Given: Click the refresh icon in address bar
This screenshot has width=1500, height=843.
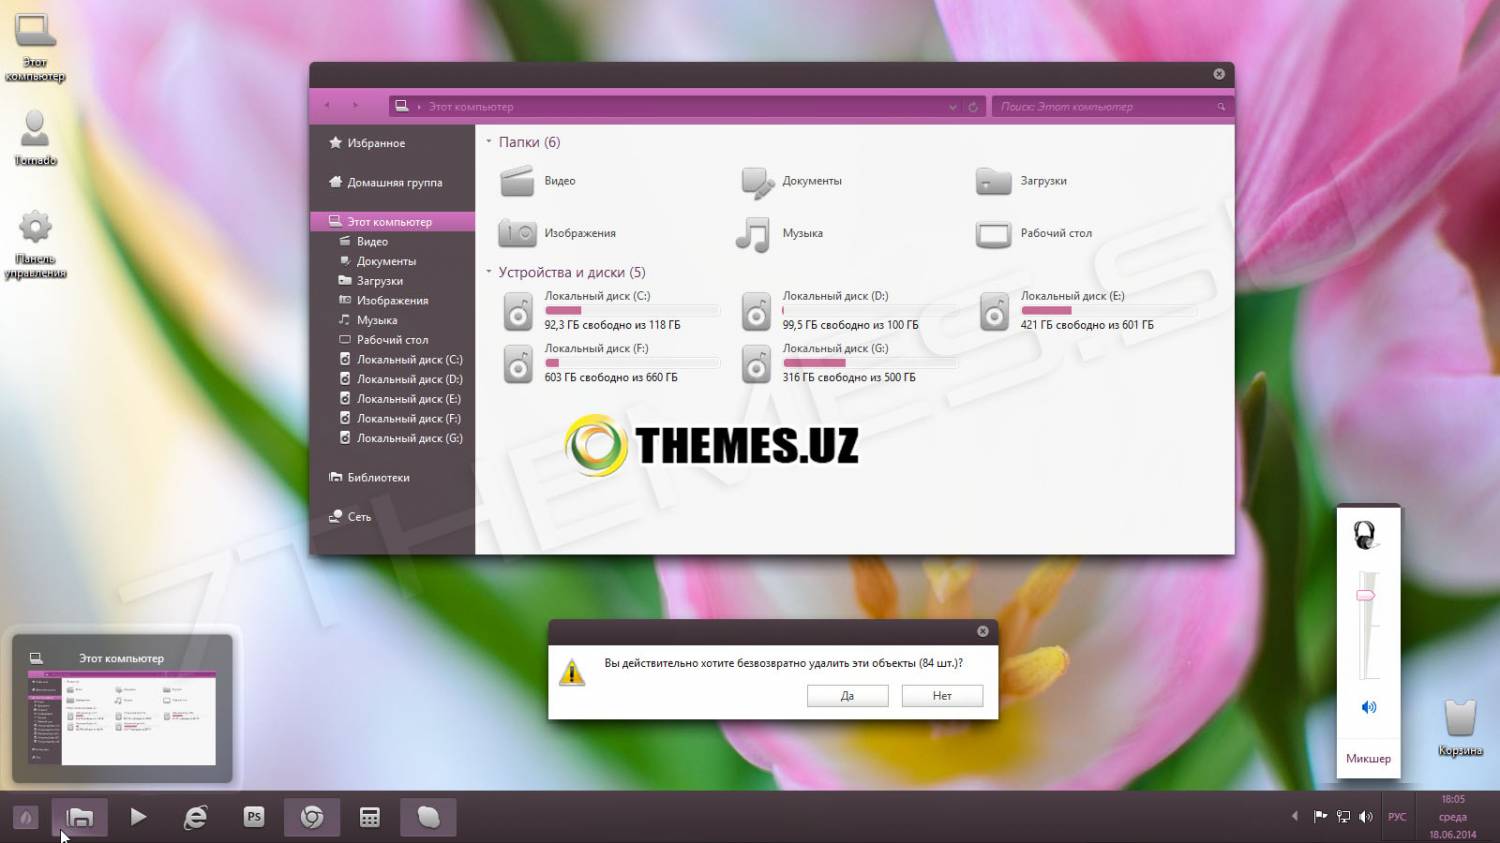Looking at the screenshot, I should [x=972, y=107].
